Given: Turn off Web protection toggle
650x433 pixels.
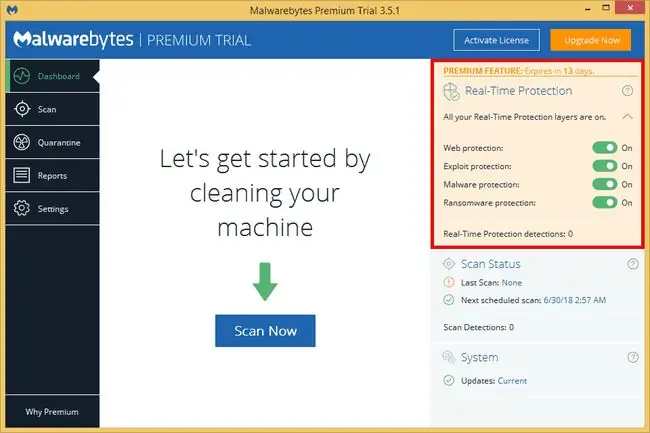Looking at the screenshot, I should click(605, 148).
